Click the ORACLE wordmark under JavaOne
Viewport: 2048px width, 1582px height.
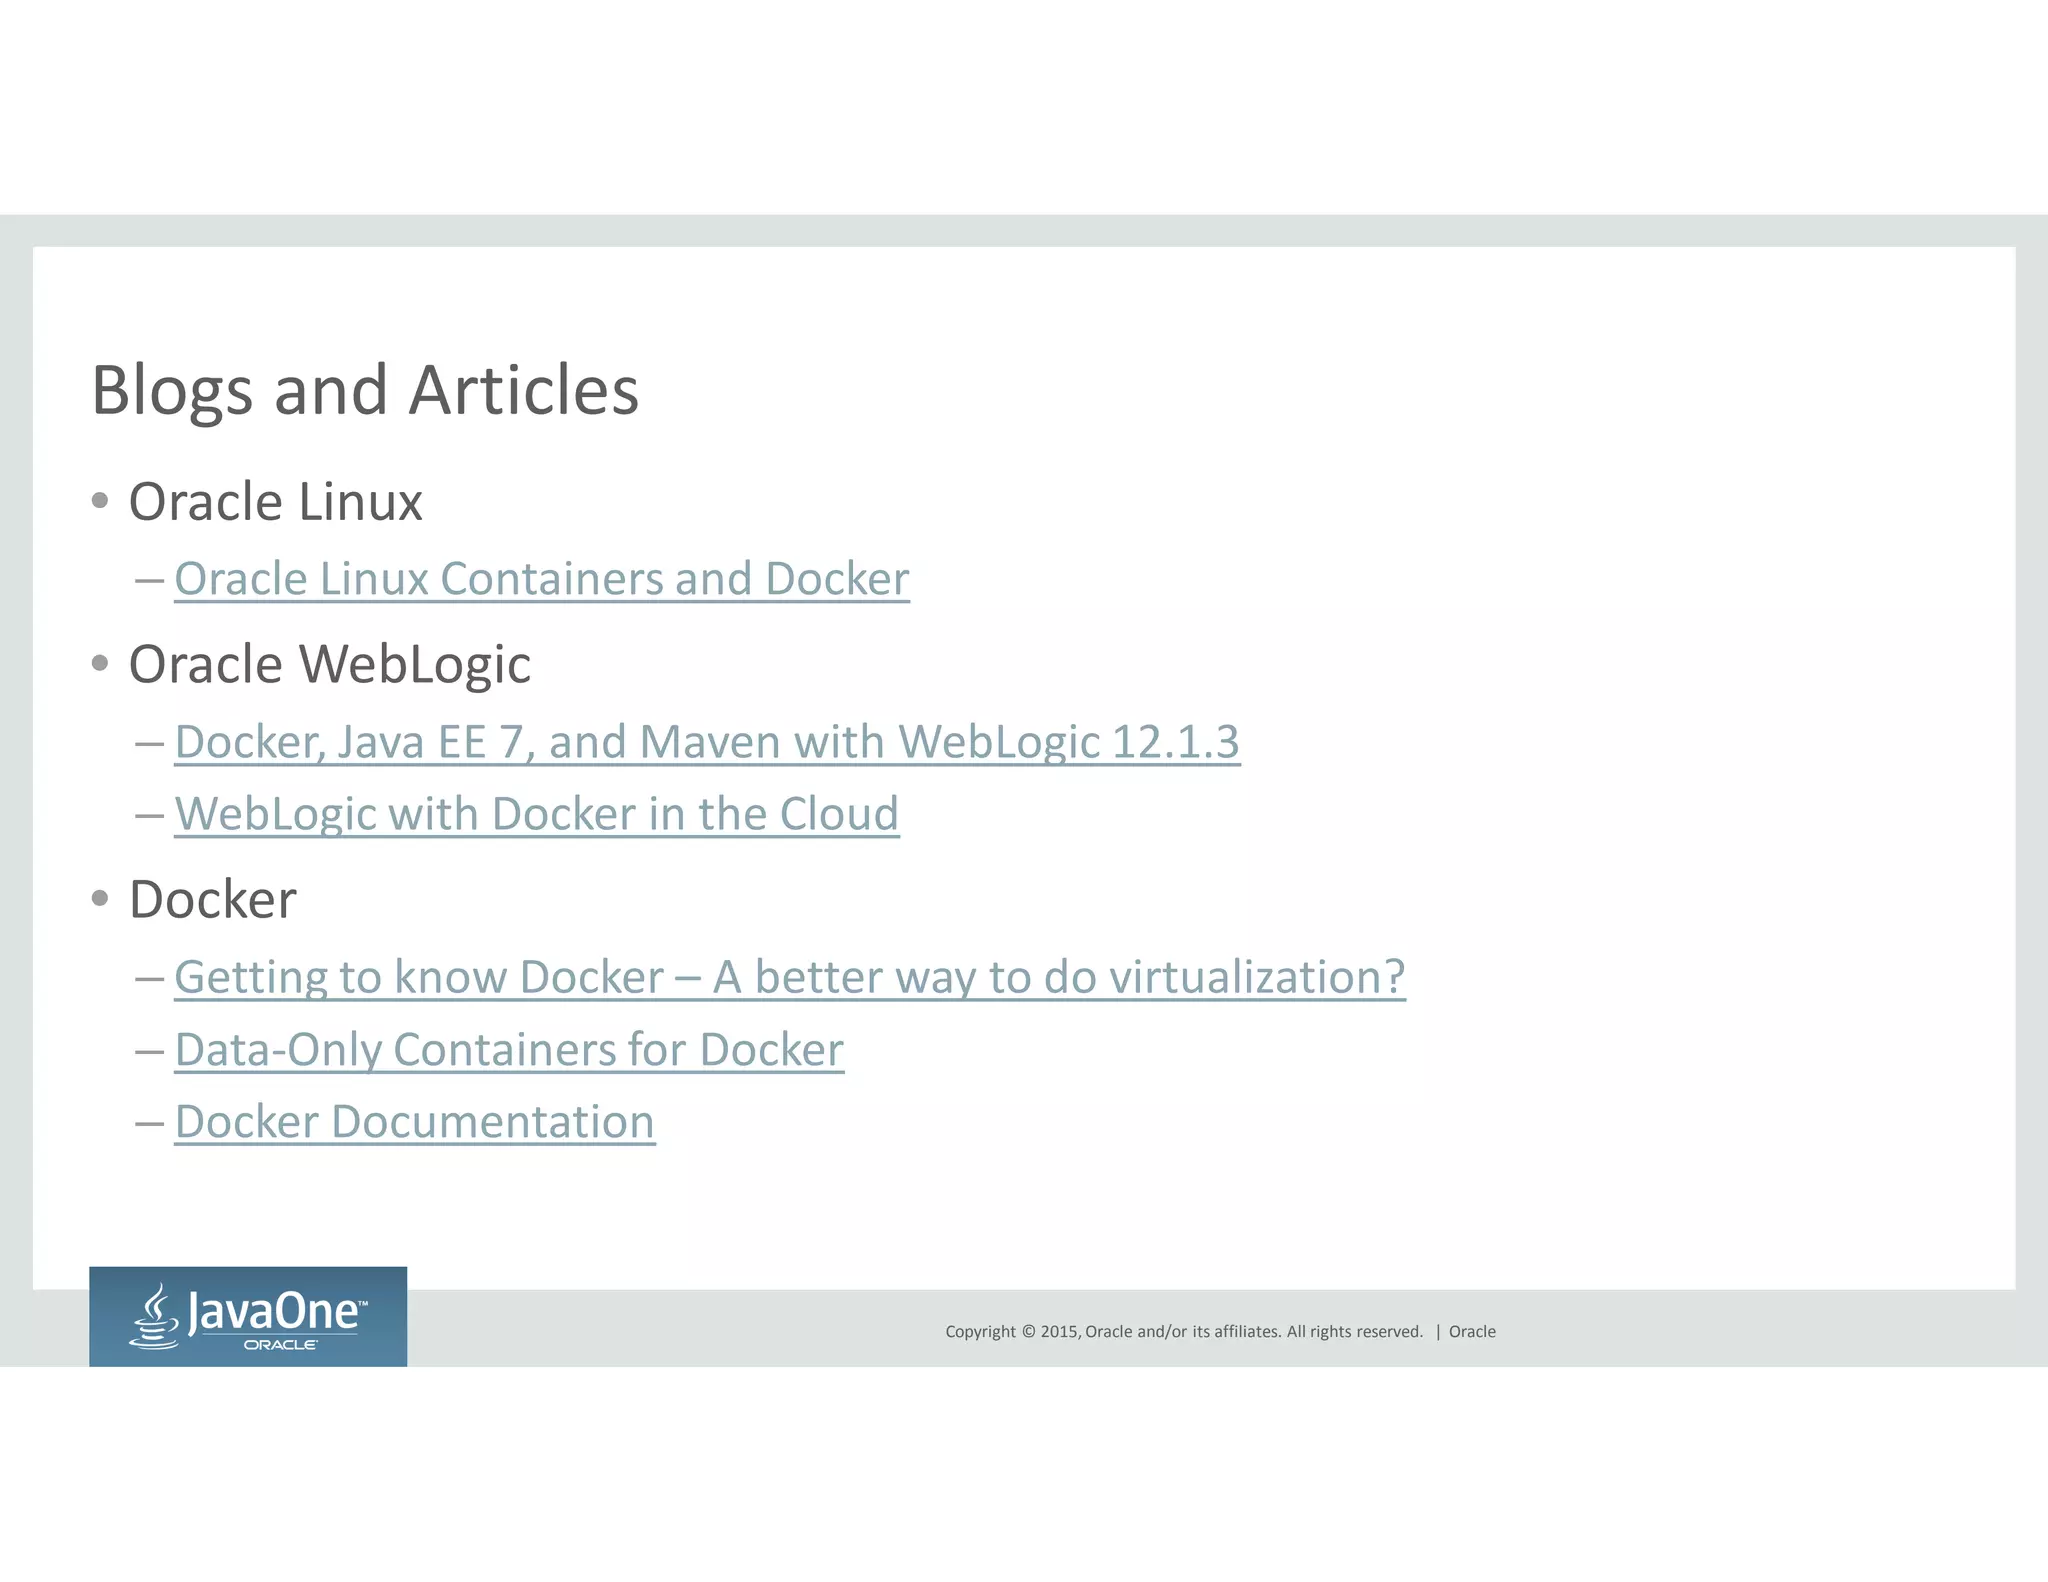tap(280, 1345)
